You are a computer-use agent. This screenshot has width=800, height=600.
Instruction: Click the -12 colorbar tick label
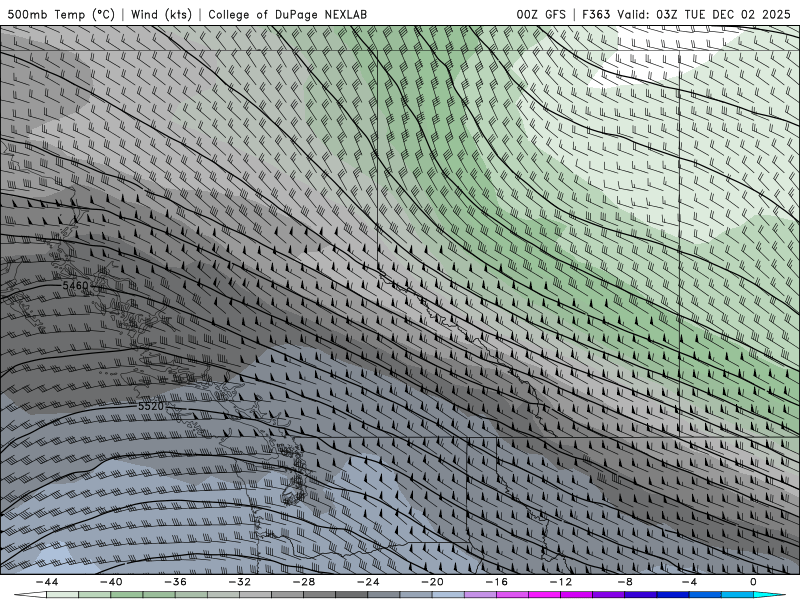pos(561,582)
